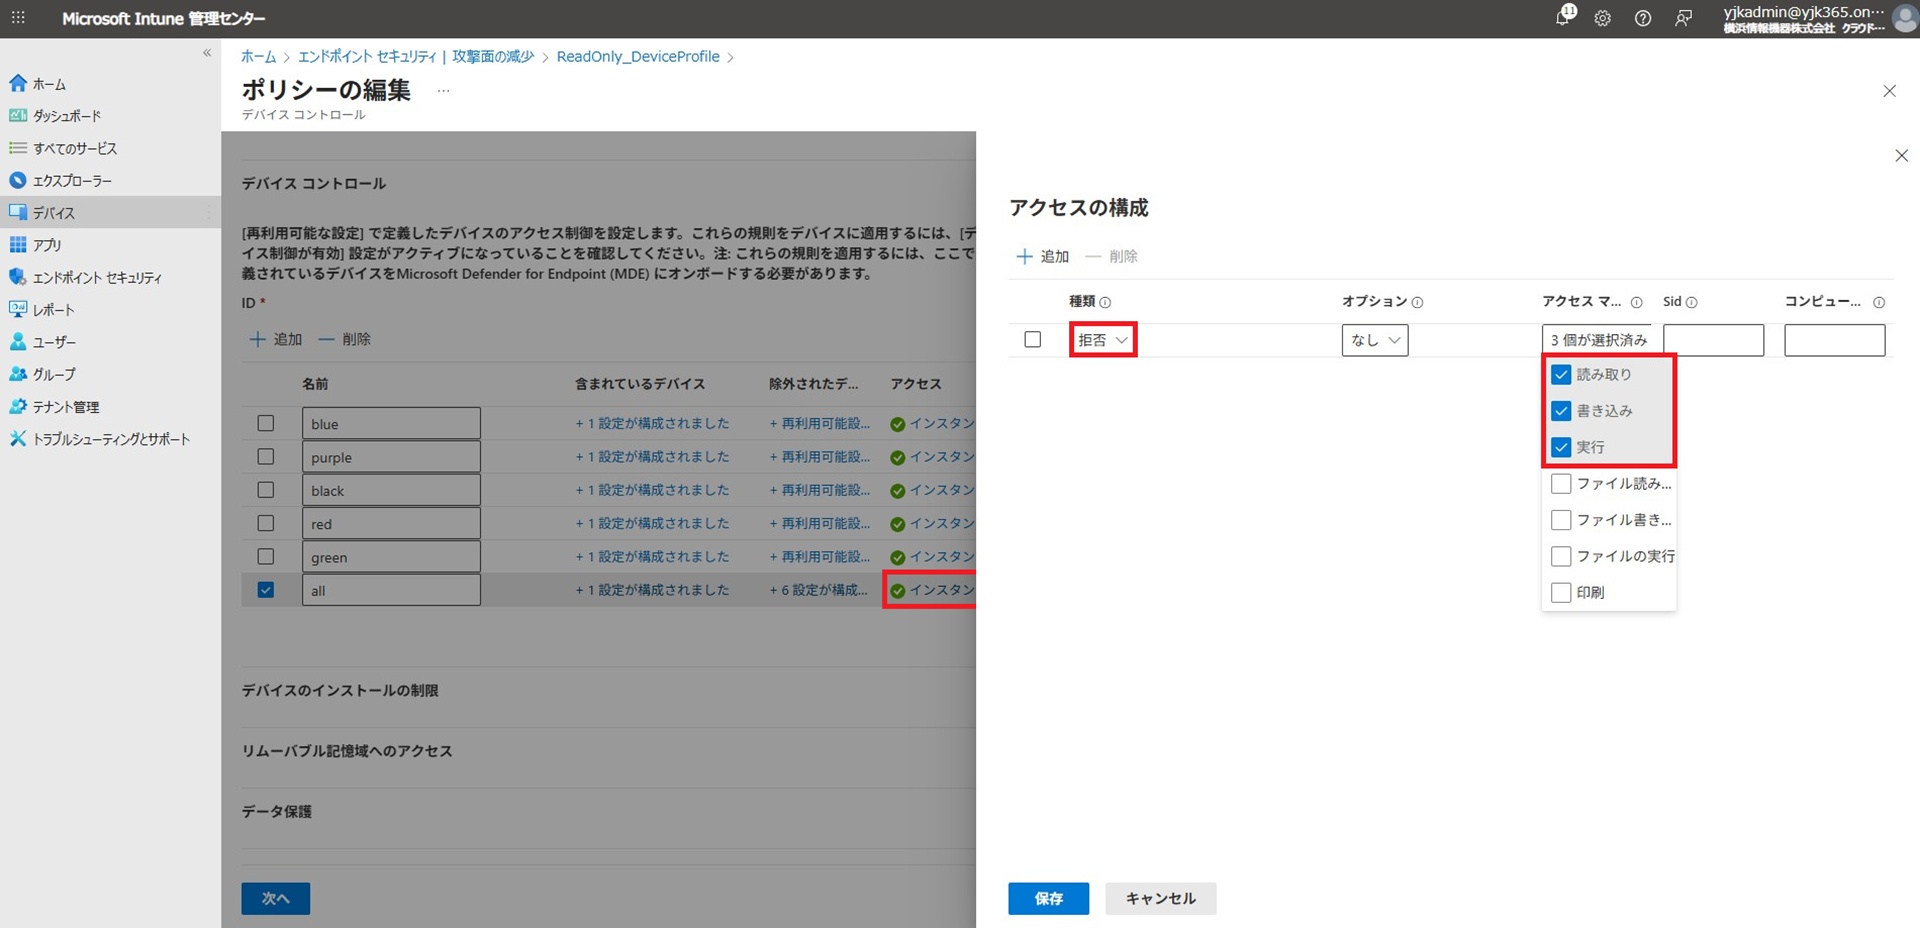The image size is (1920, 928).
Task: Click the グループ sidebar icon
Action: (x=17, y=374)
